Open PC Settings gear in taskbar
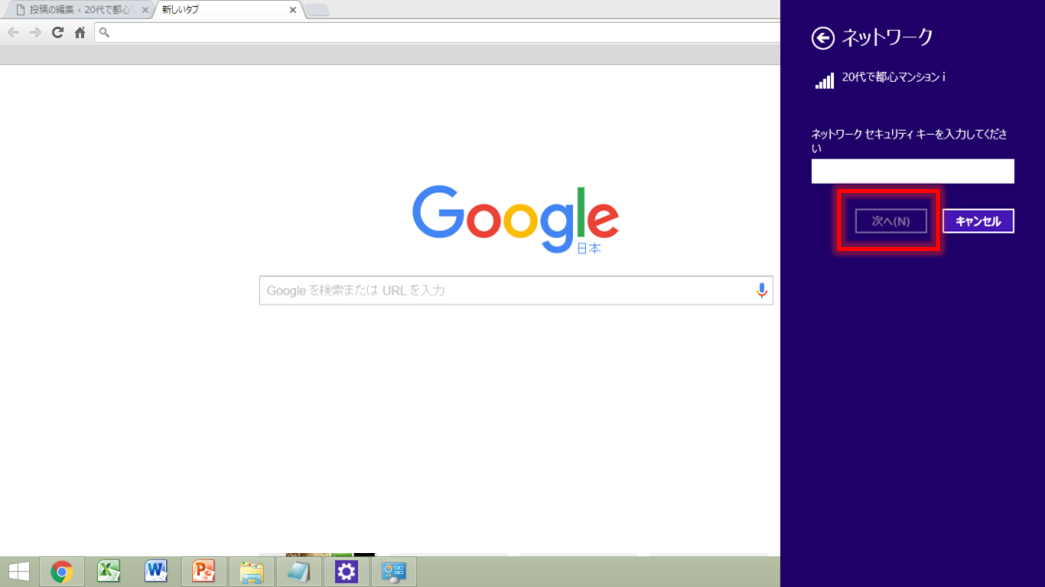 pos(346,571)
